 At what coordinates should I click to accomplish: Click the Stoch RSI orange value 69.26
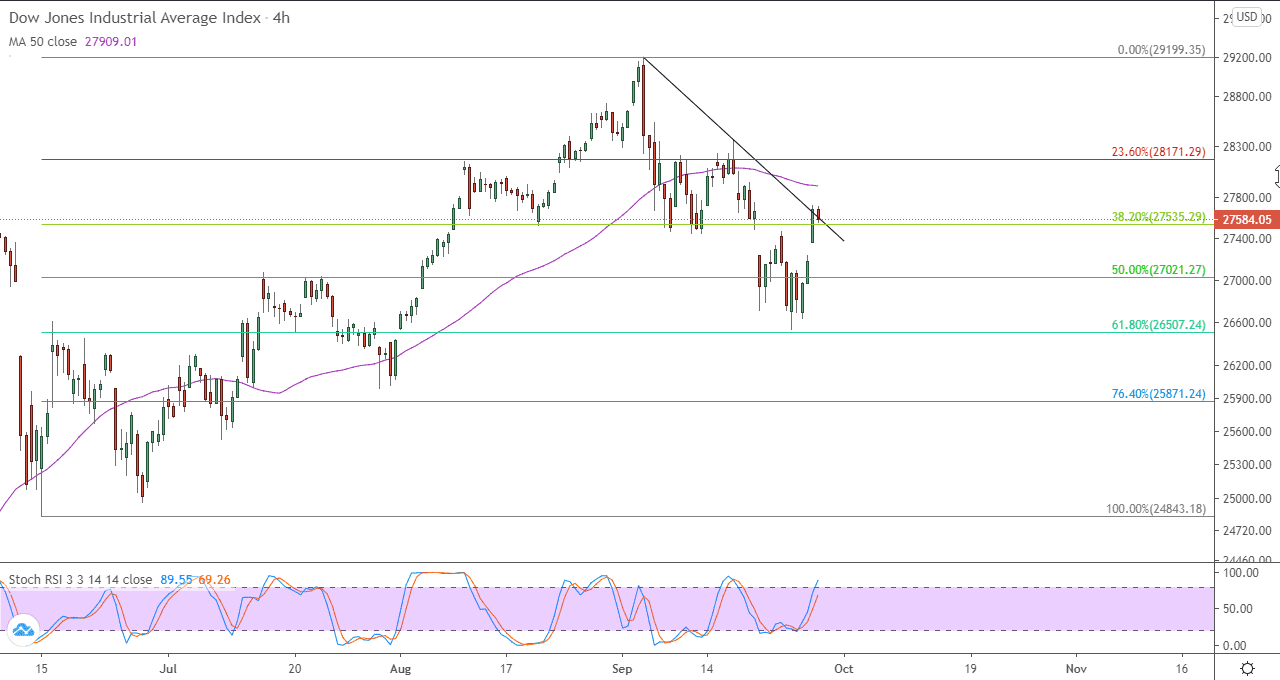(214, 579)
